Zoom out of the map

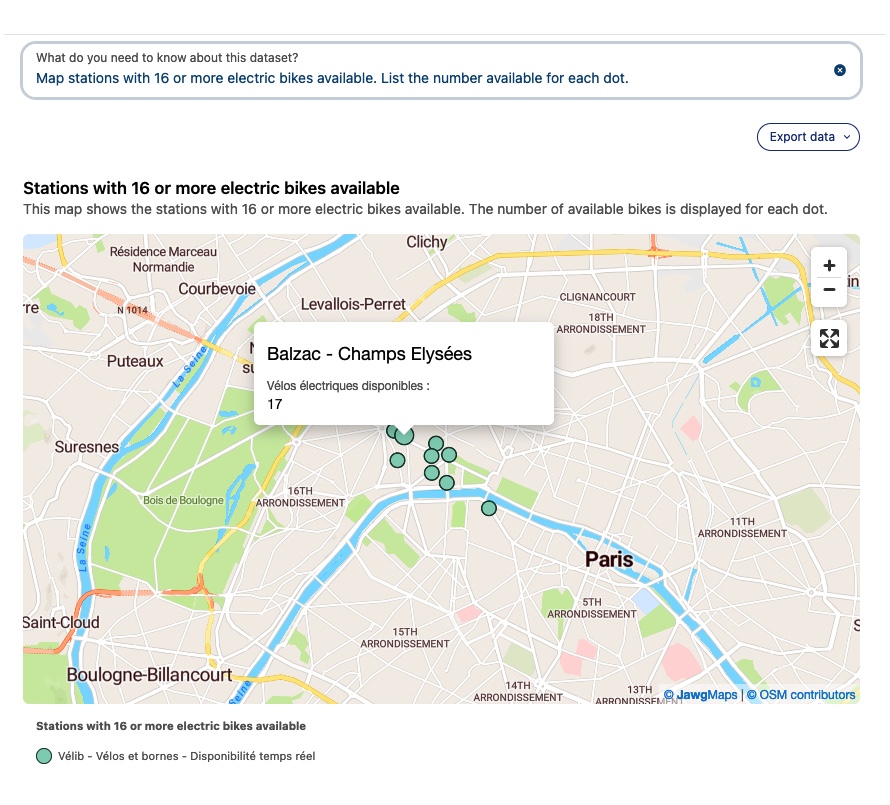click(828, 290)
